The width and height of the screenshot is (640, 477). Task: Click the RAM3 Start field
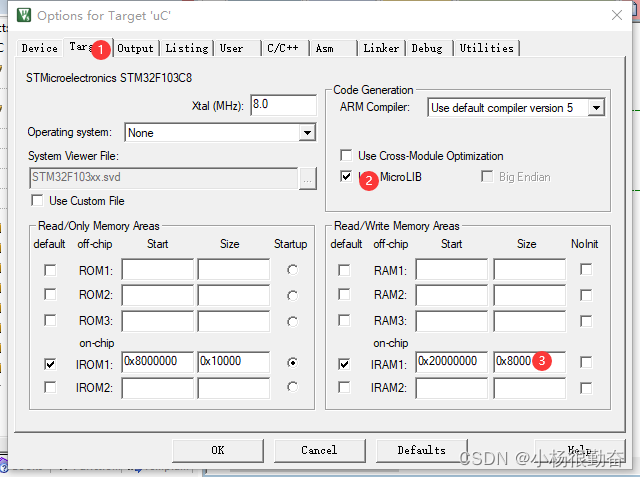(452, 321)
